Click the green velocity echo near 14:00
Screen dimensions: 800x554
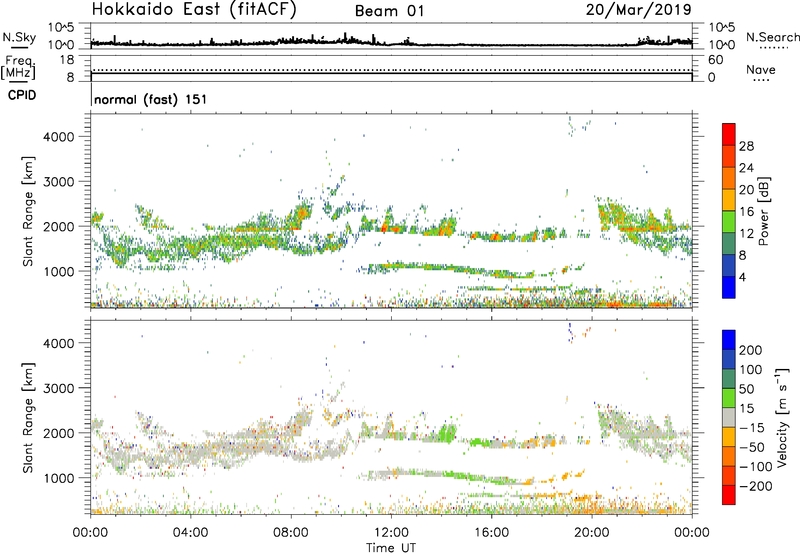click(448, 433)
